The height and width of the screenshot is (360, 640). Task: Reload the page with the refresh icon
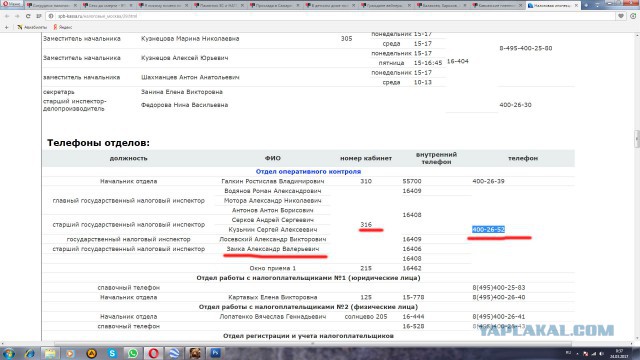pyautogui.click(x=28, y=16)
